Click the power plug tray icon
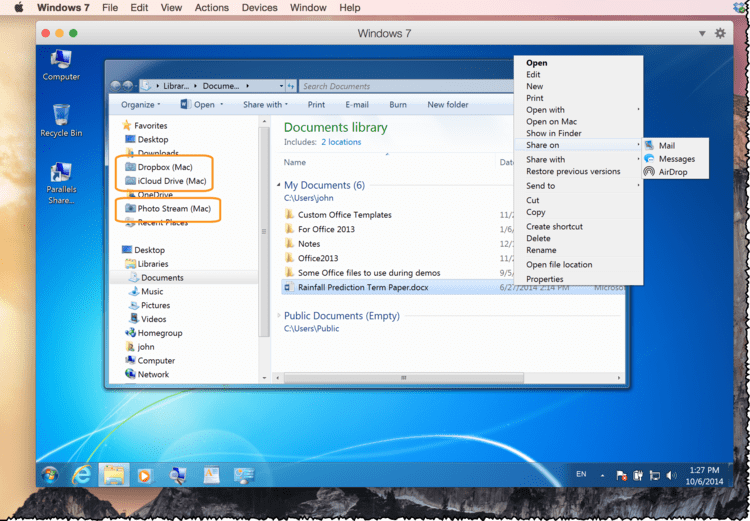The width and height of the screenshot is (750, 521). (638, 476)
